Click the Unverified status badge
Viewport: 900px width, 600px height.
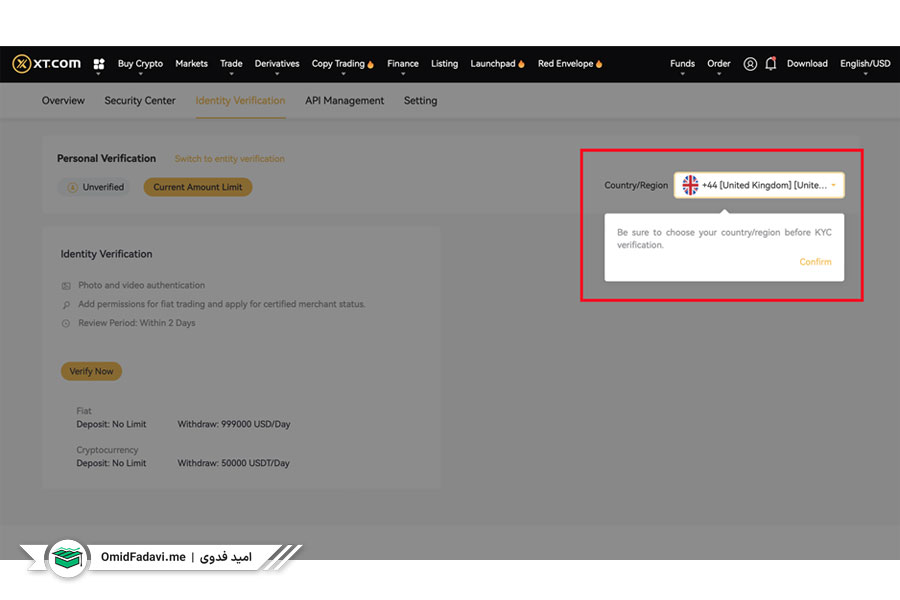96,187
